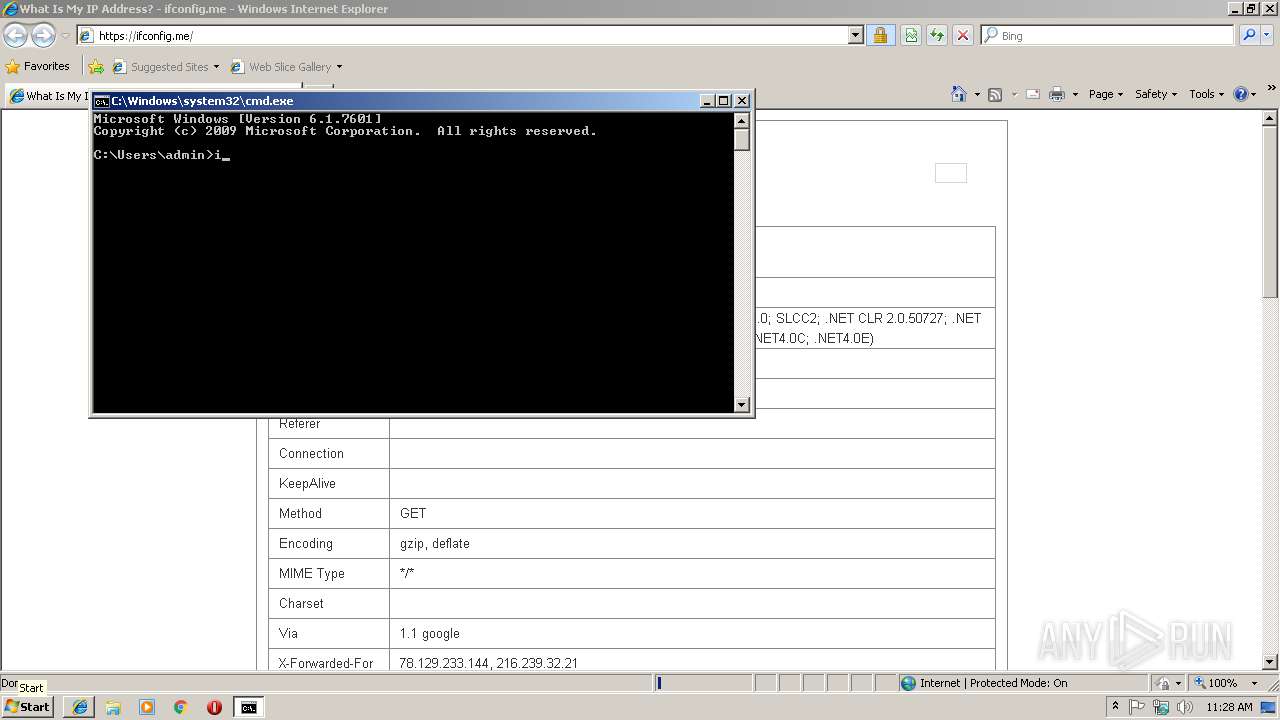1280x720 pixels.
Task: Click the MIME Type row label
Action: [x=312, y=573]
